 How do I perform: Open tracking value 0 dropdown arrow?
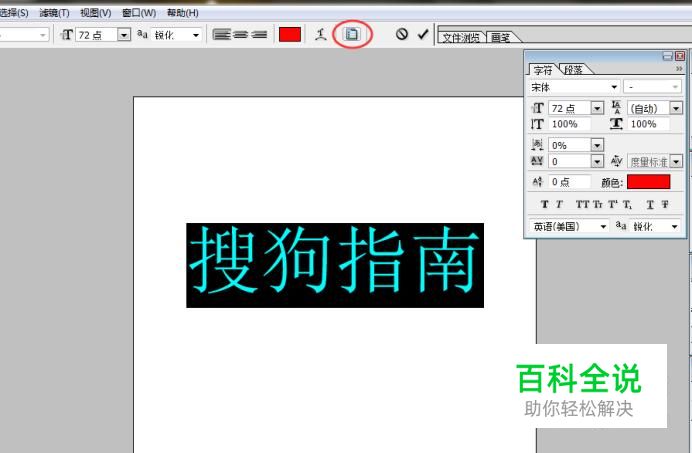(x=597, y=161)
